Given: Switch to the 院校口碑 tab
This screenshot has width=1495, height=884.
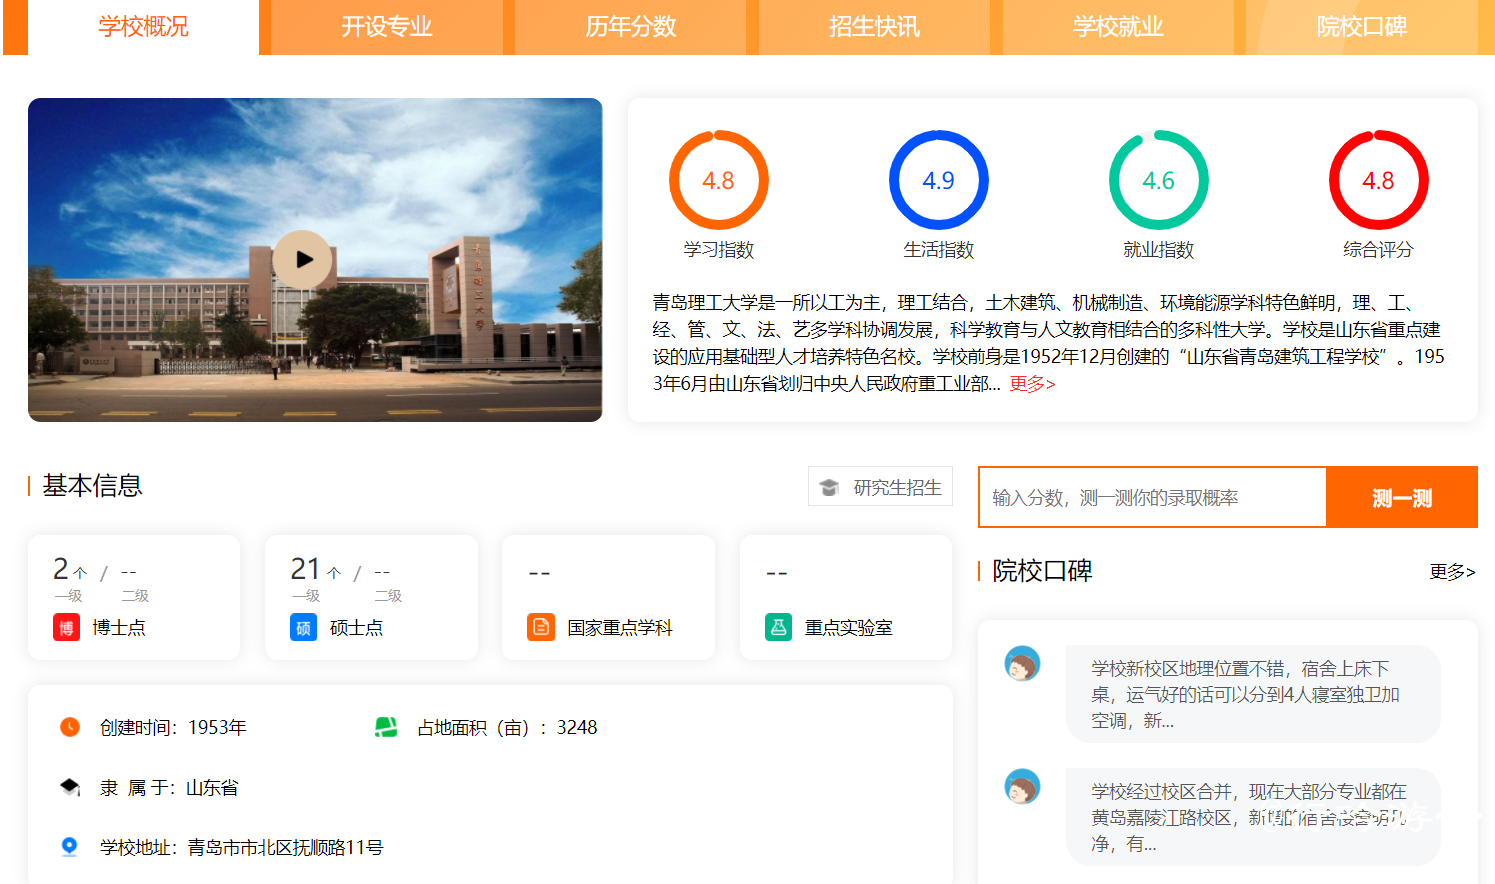Looking at the screenshot, I should coord(1362,27).
